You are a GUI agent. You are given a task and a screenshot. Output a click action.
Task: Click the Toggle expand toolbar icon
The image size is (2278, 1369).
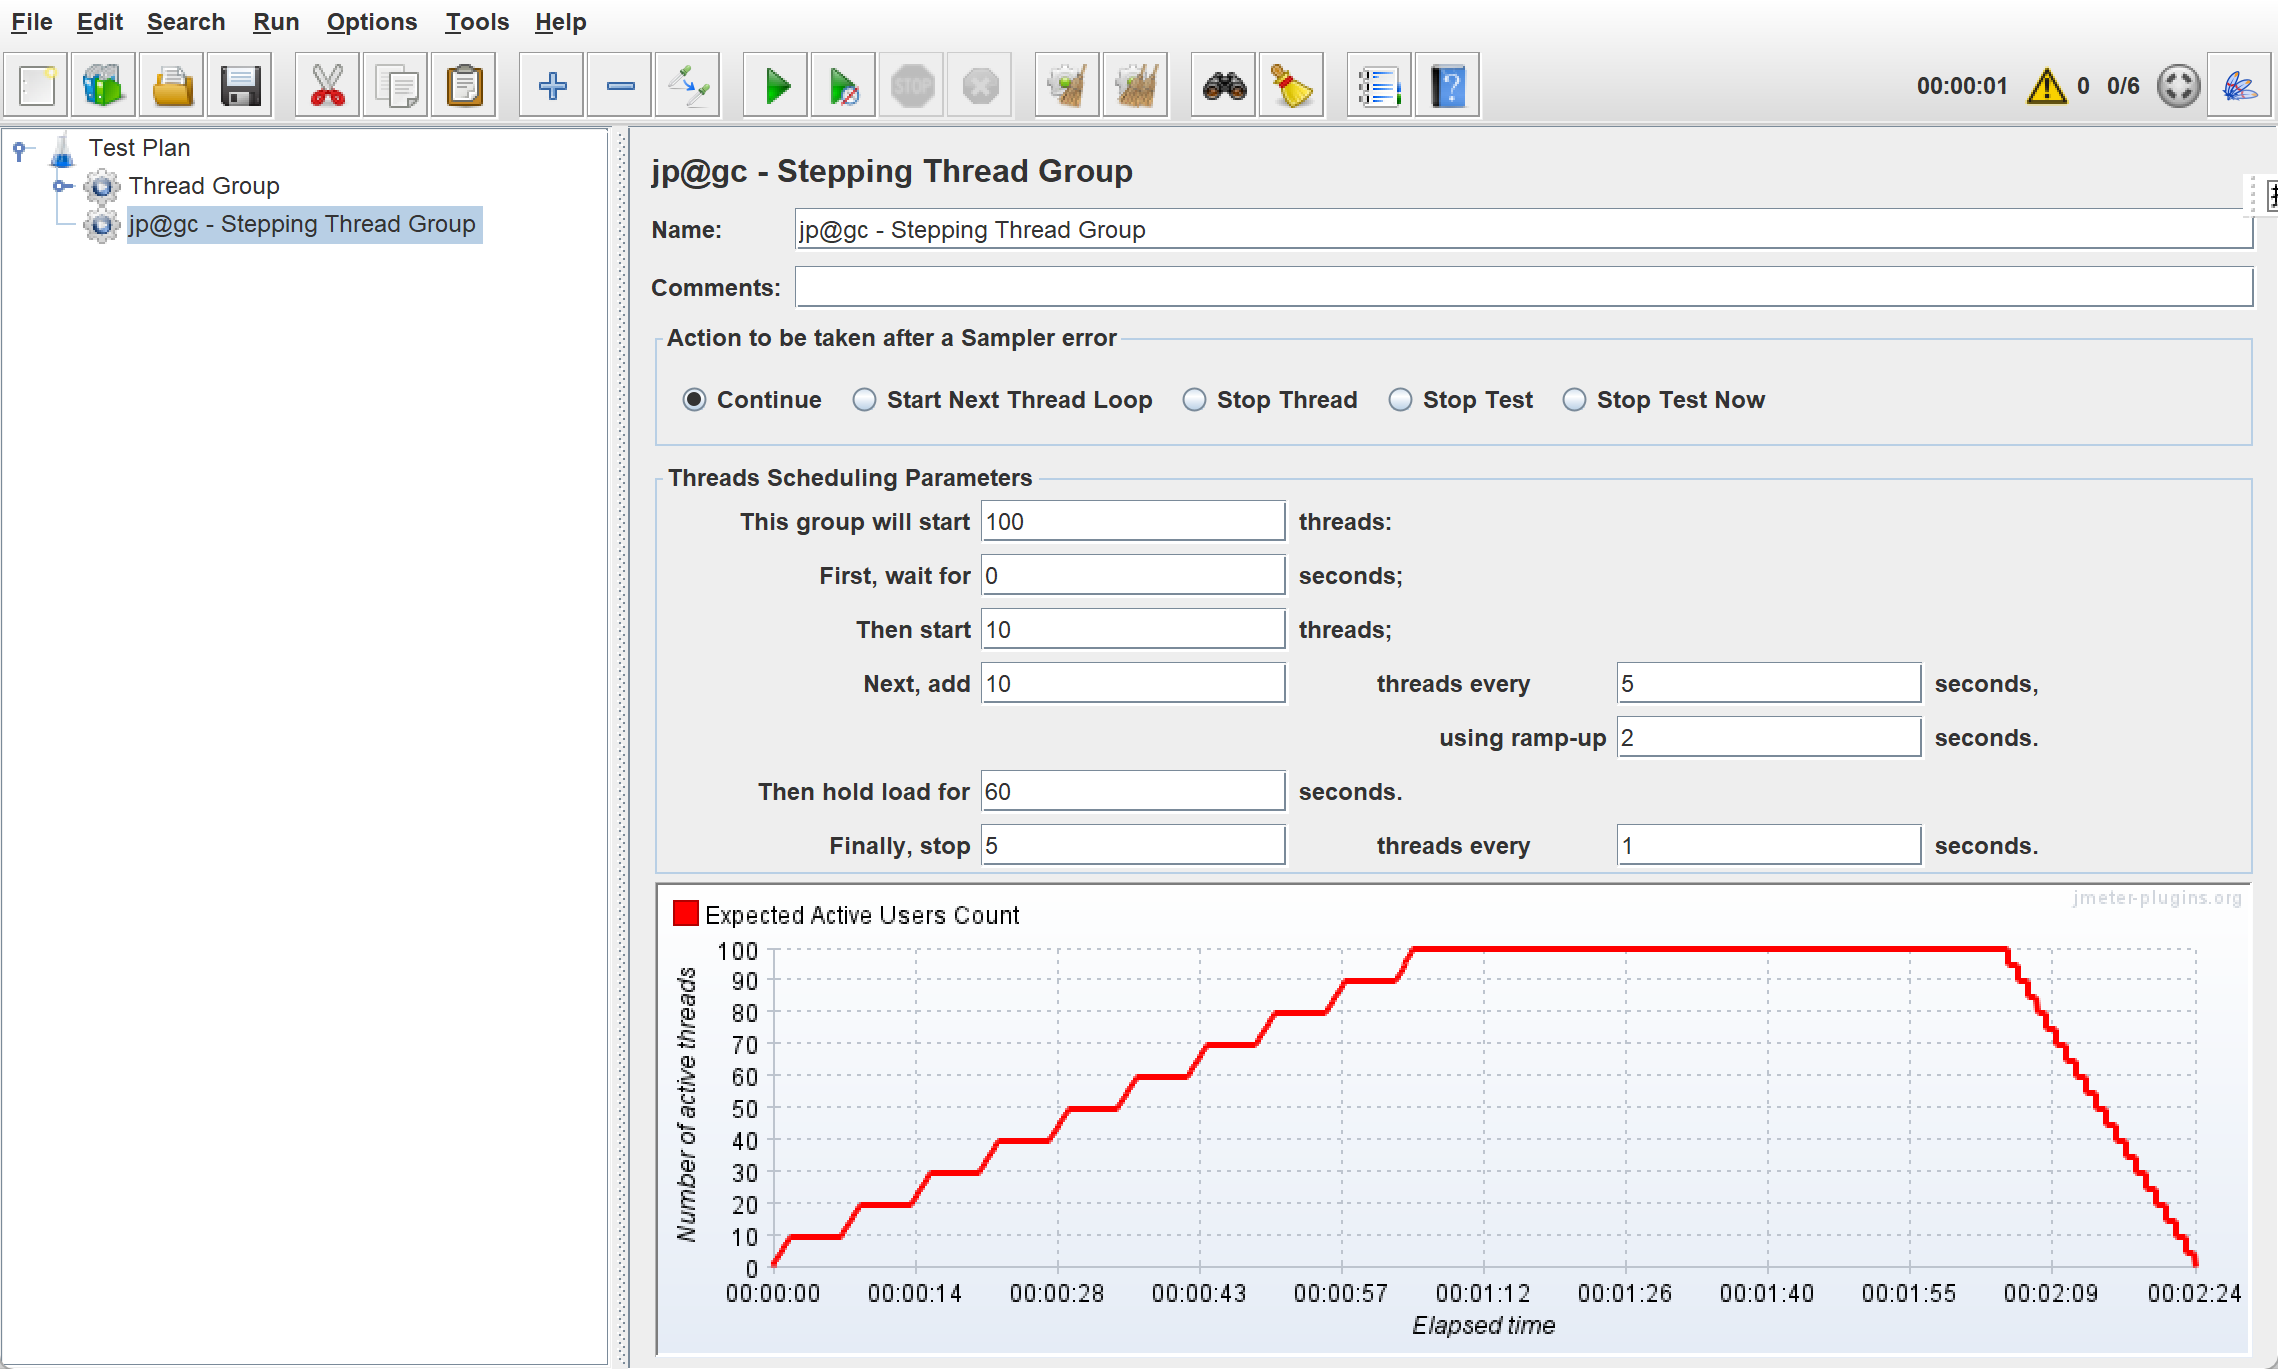[688, 87]
